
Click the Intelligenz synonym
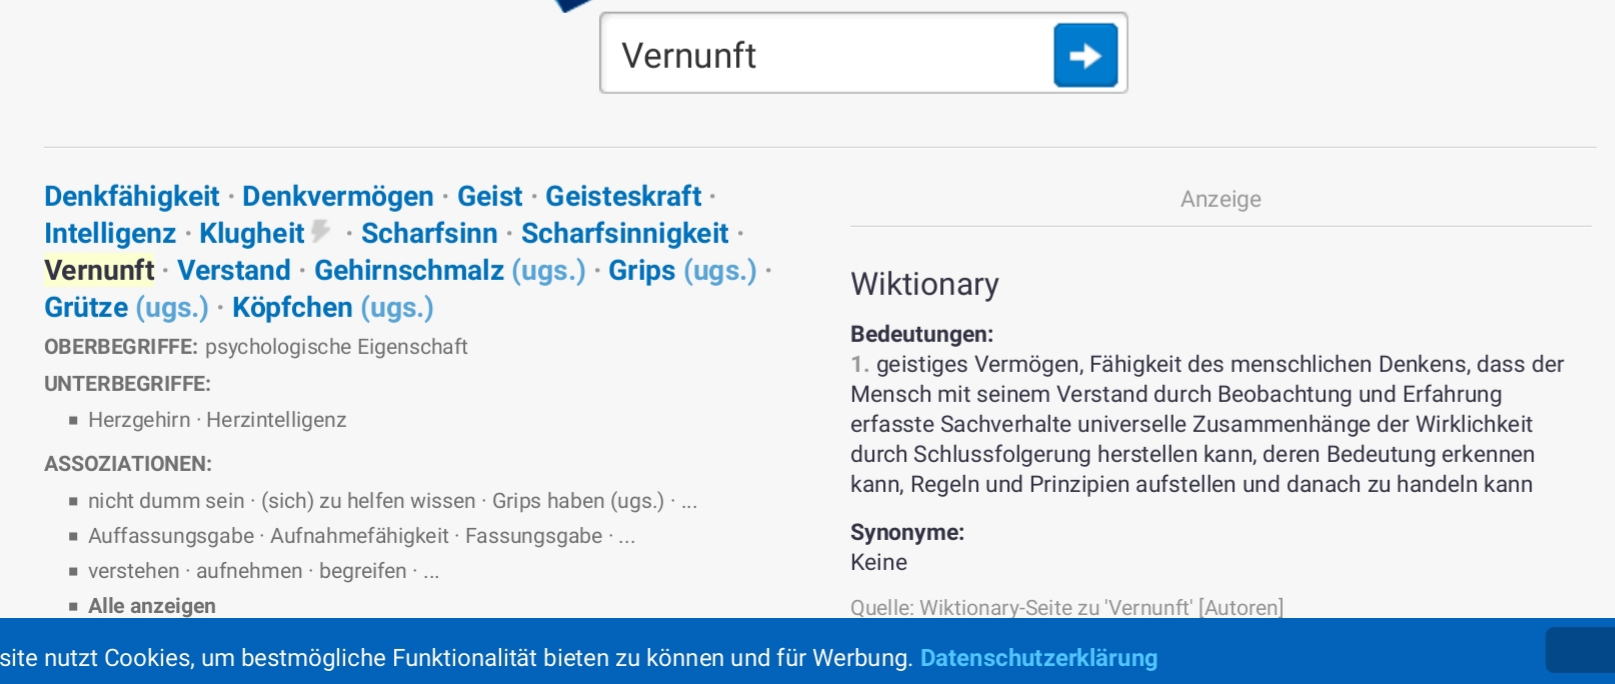pyautogui.click(x=110, y=233)
